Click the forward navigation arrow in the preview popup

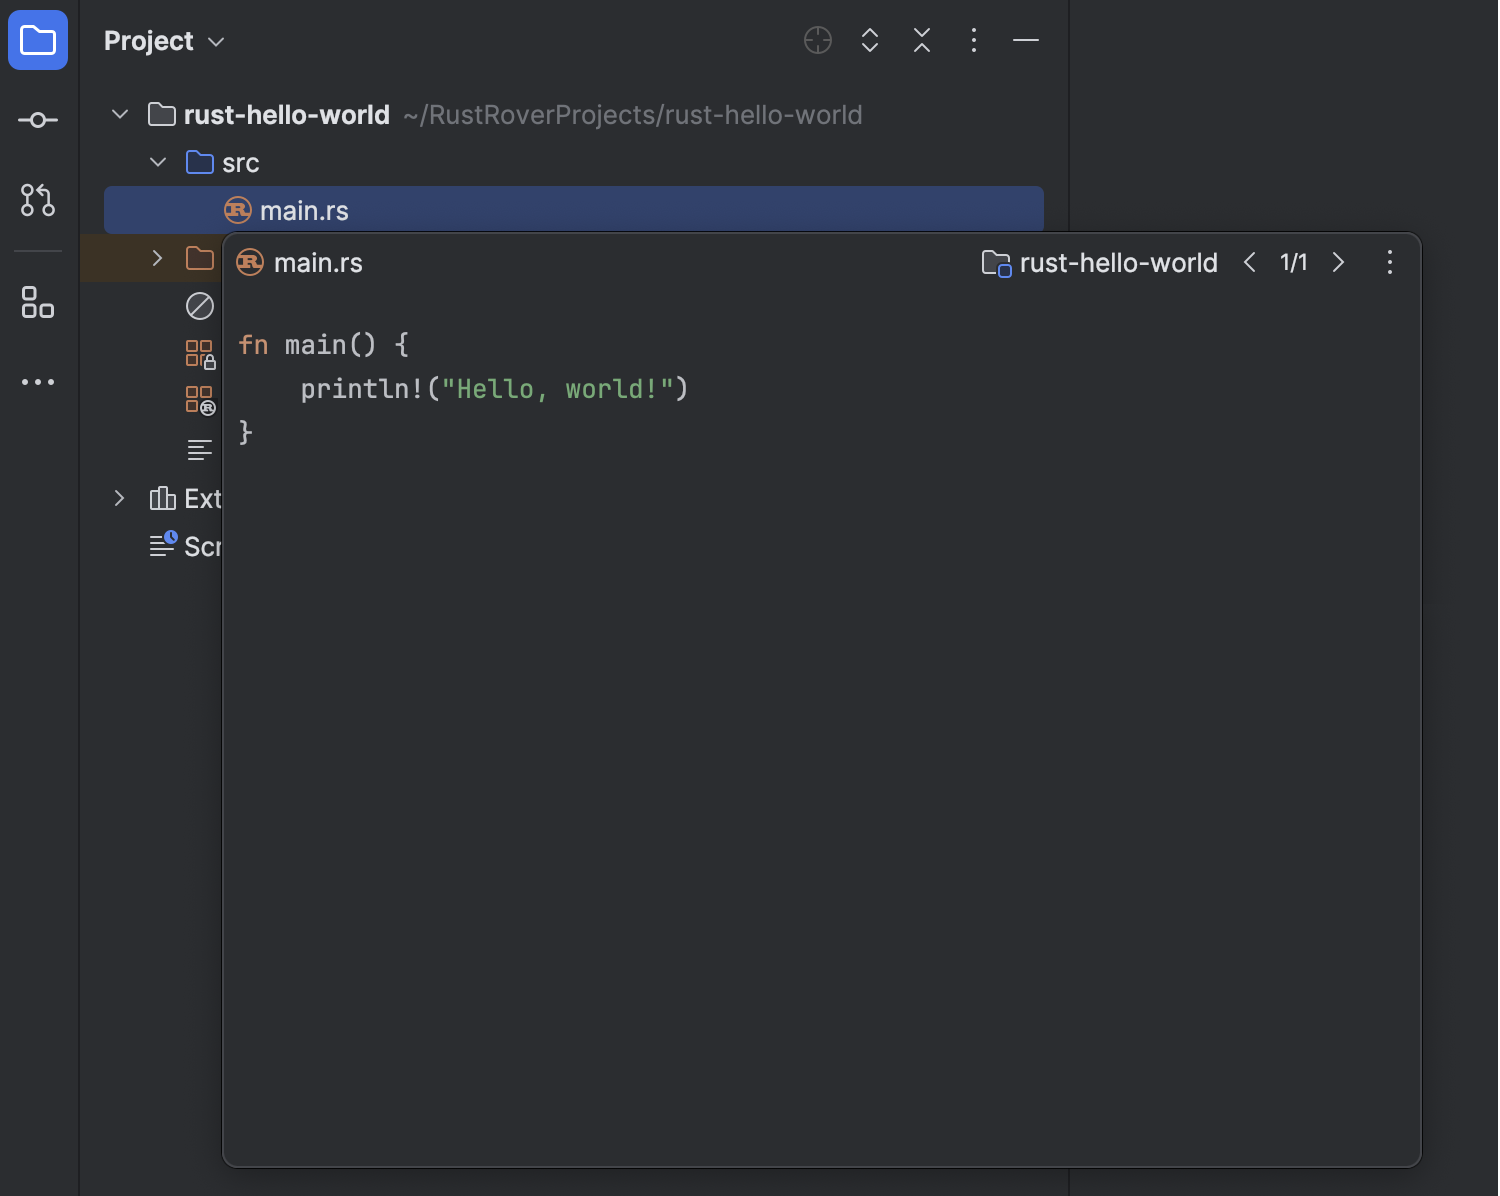[x=1339, y=262]
